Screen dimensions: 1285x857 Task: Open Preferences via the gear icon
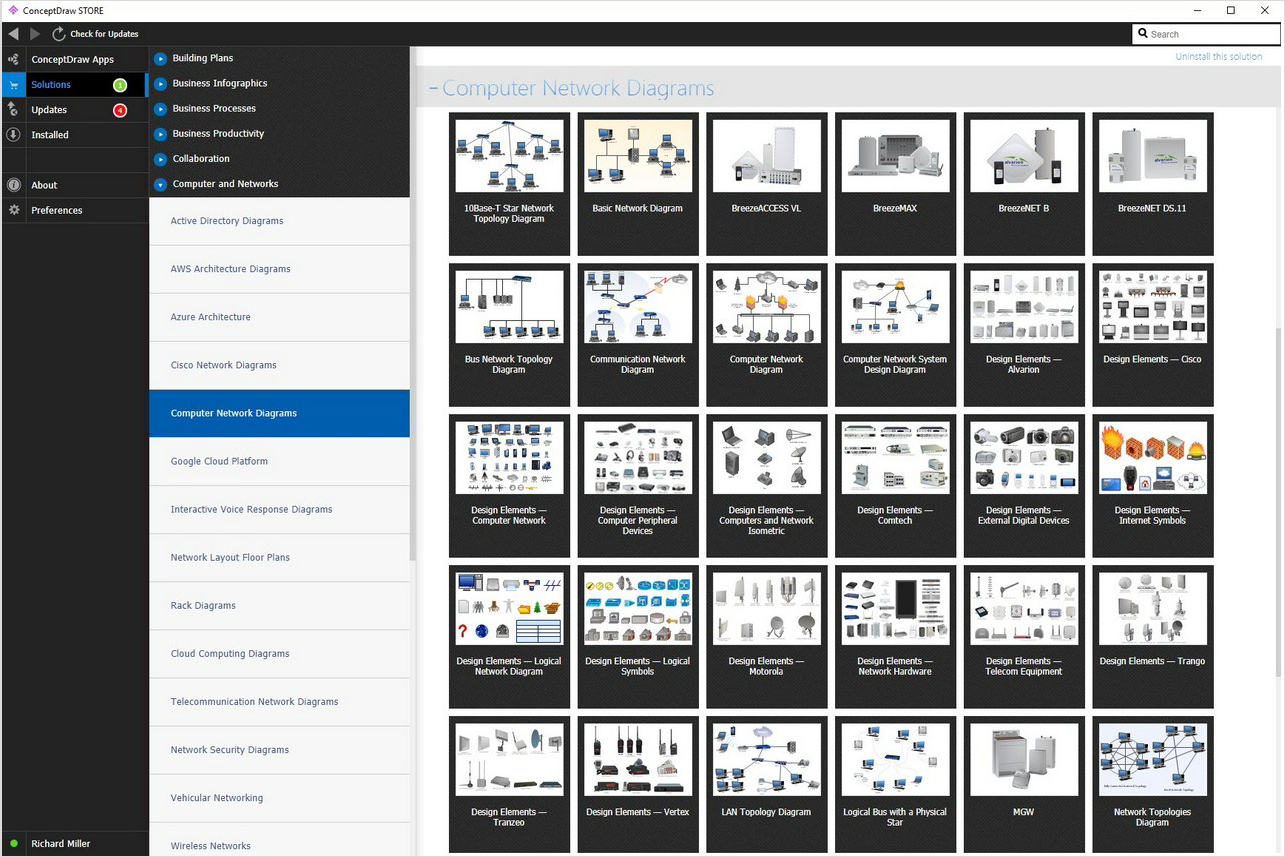click(x=13, y=210)
